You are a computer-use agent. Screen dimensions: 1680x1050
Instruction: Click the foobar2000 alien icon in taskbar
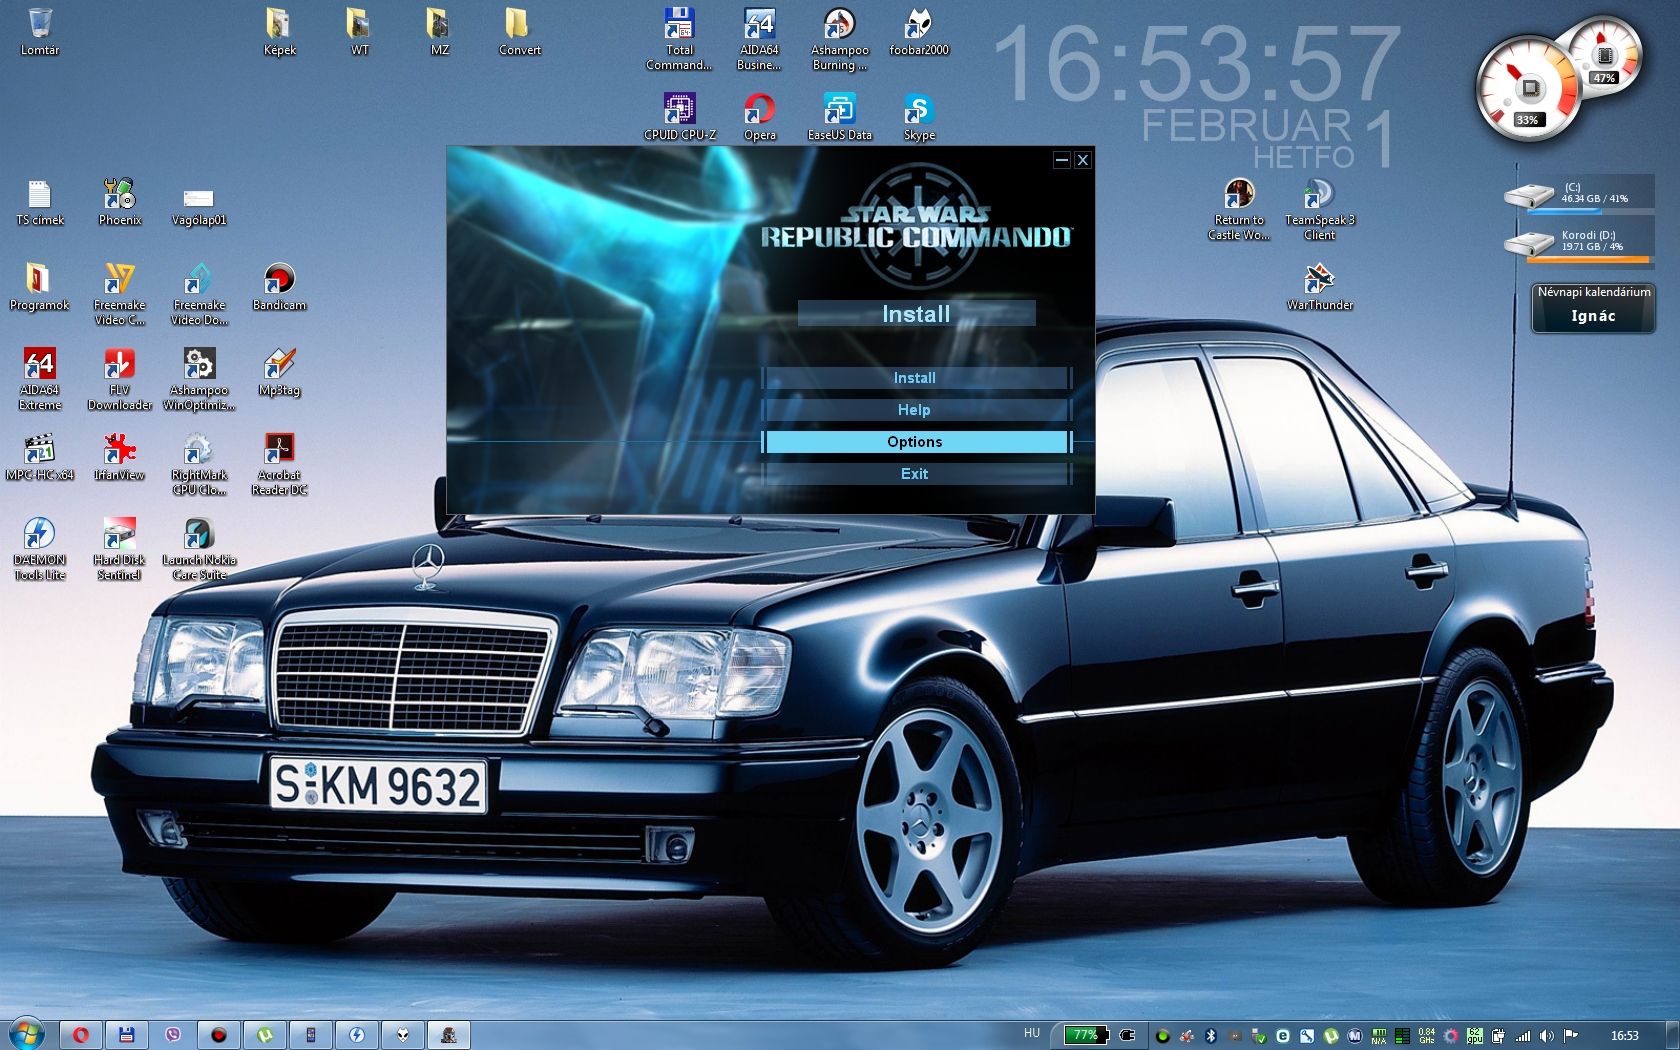point(403,1035)
